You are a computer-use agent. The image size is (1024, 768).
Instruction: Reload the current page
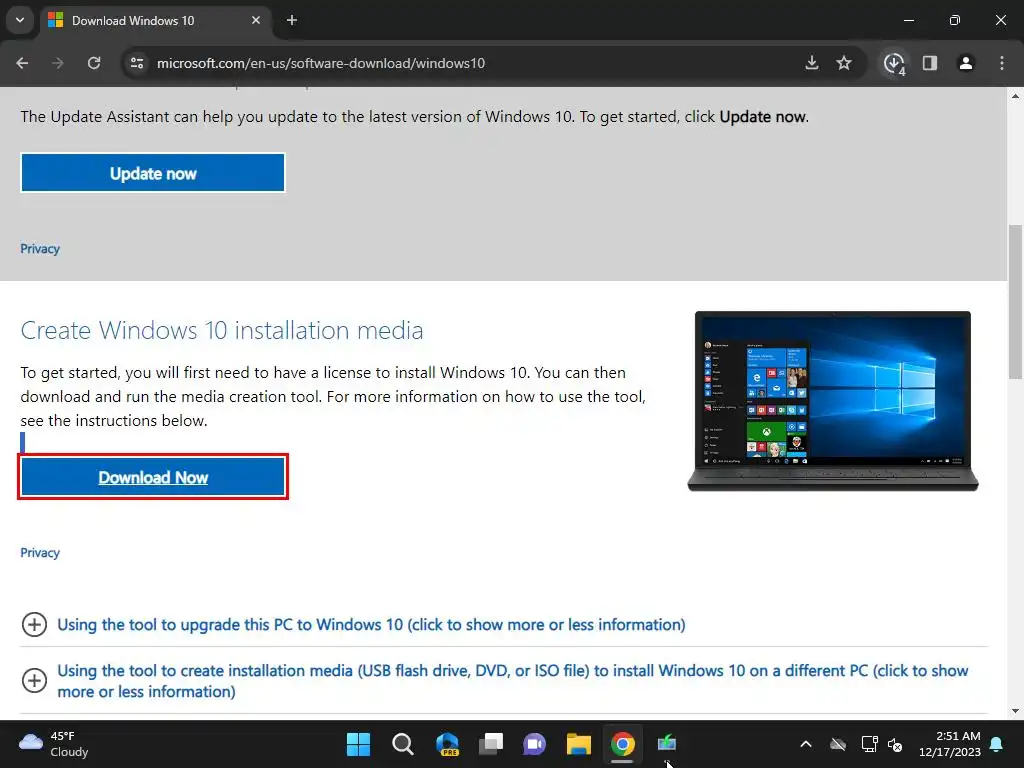click(x=94, y=63)
